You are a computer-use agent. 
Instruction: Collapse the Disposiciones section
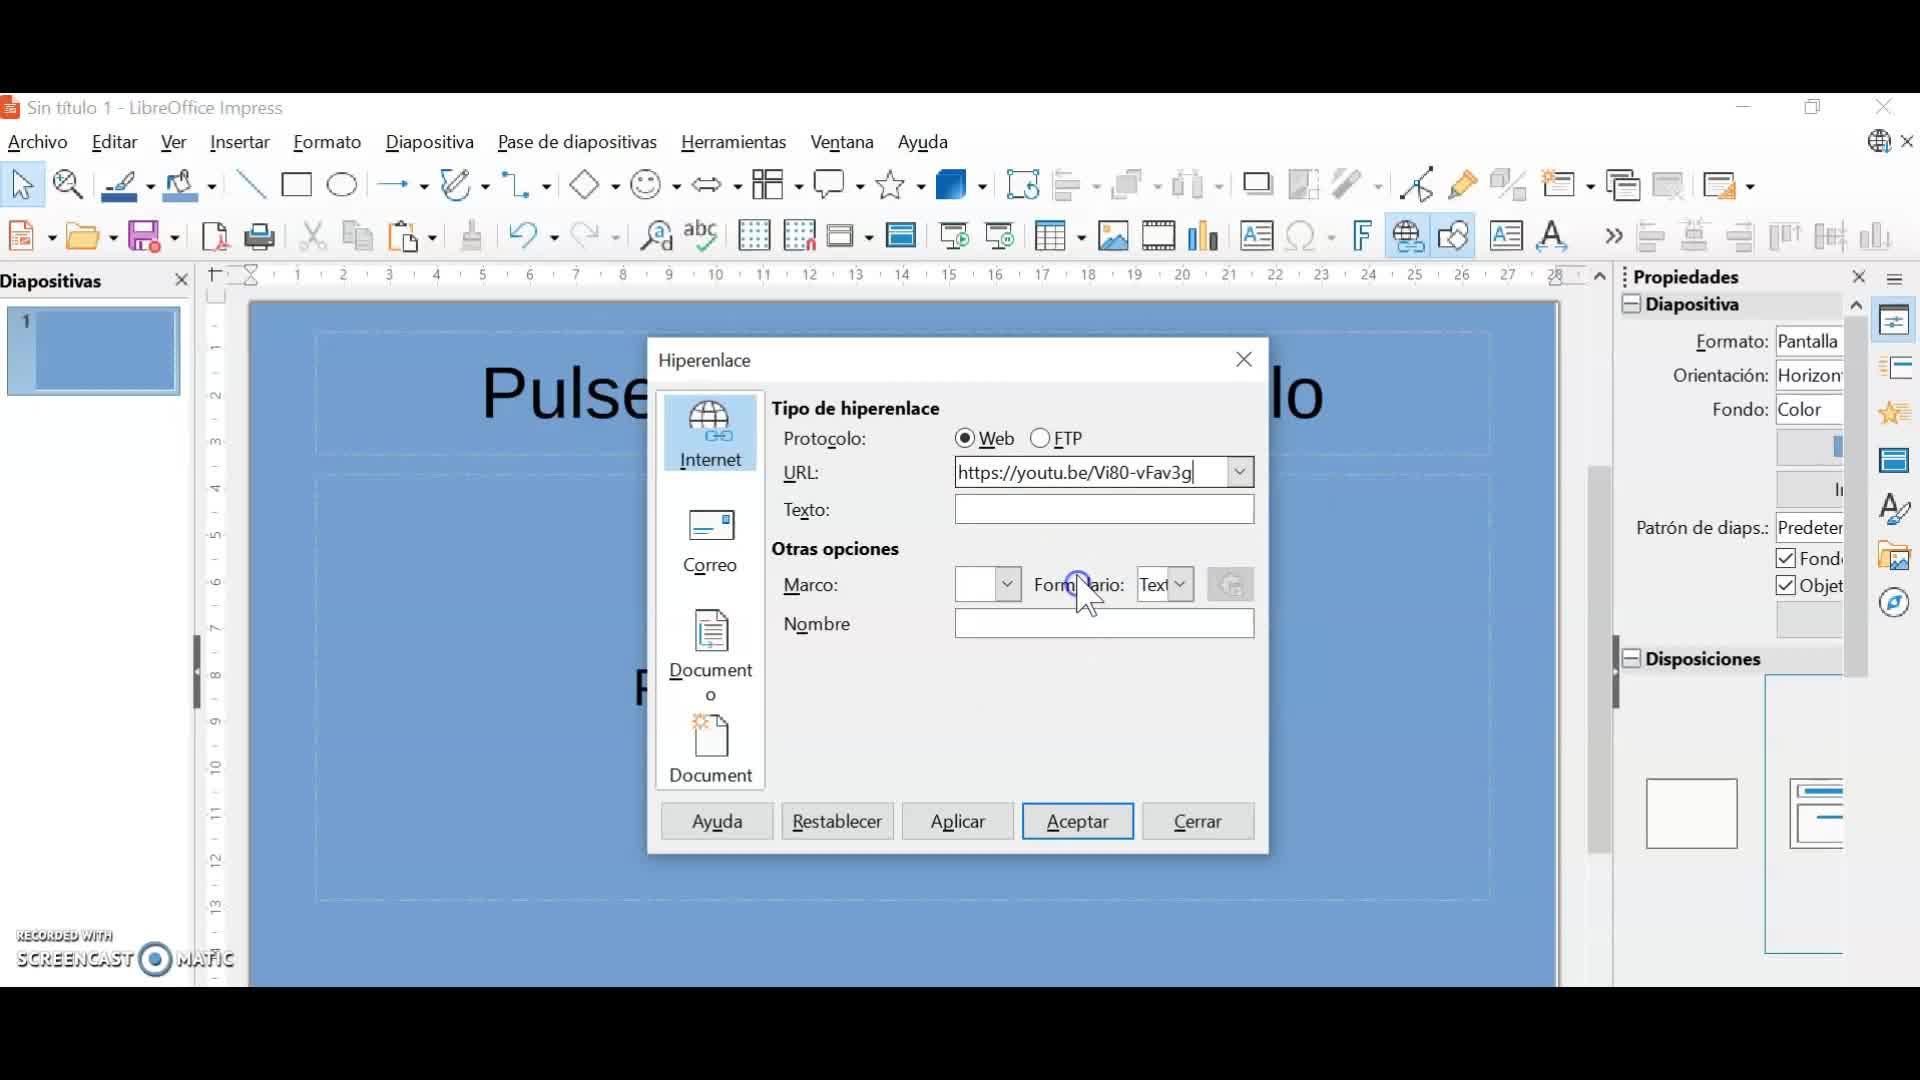(1632, 659)
